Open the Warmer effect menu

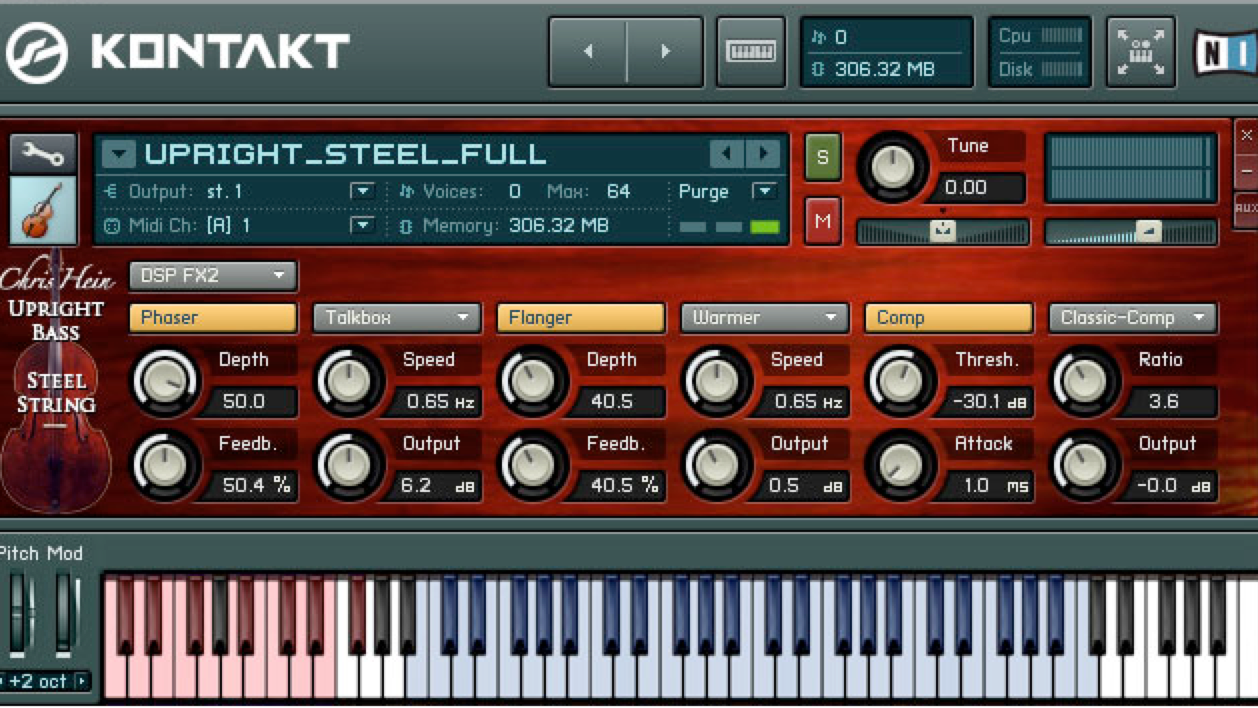[x=764, y=318]
